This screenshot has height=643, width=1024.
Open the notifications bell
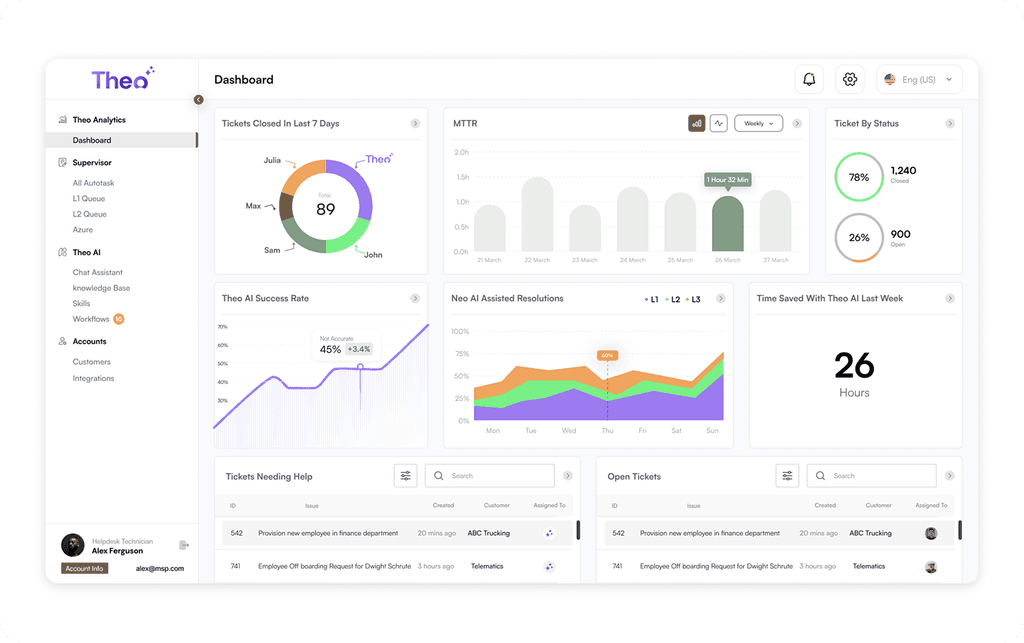[809, 80]
